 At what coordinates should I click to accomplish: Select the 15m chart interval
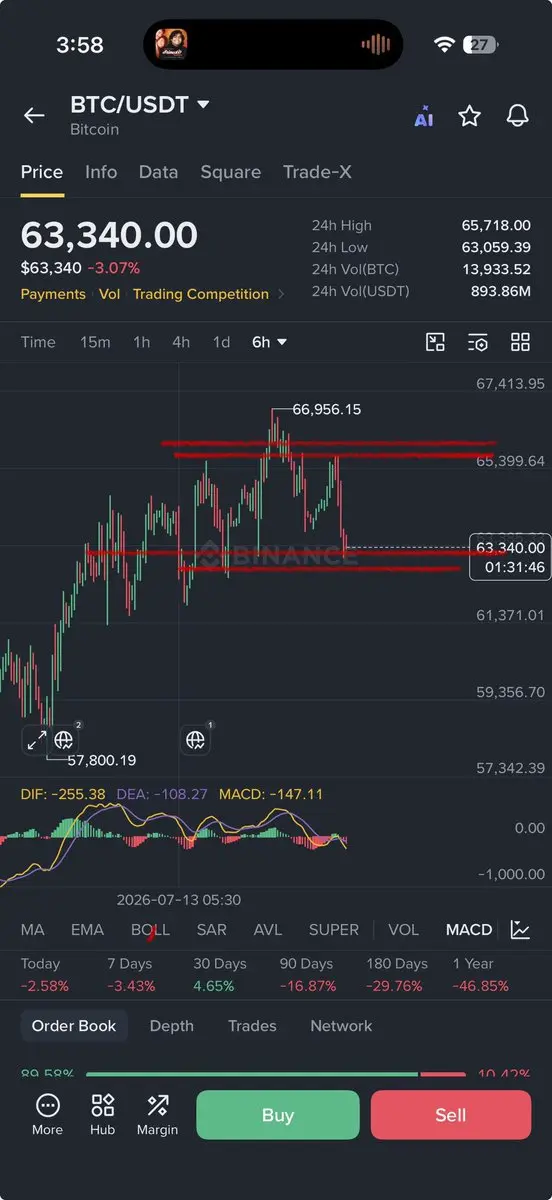(95, 342)
